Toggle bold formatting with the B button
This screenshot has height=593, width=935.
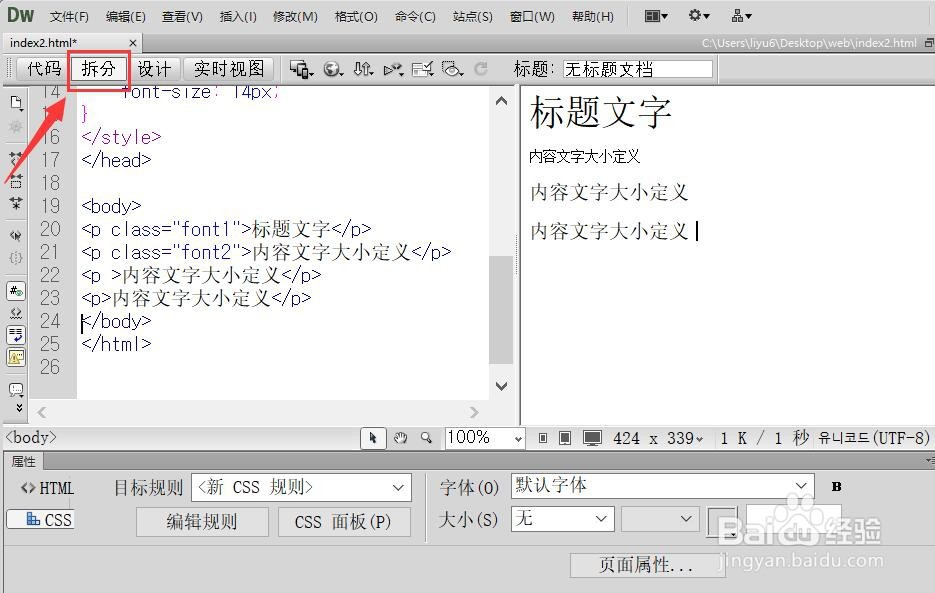tap(836, 486)
